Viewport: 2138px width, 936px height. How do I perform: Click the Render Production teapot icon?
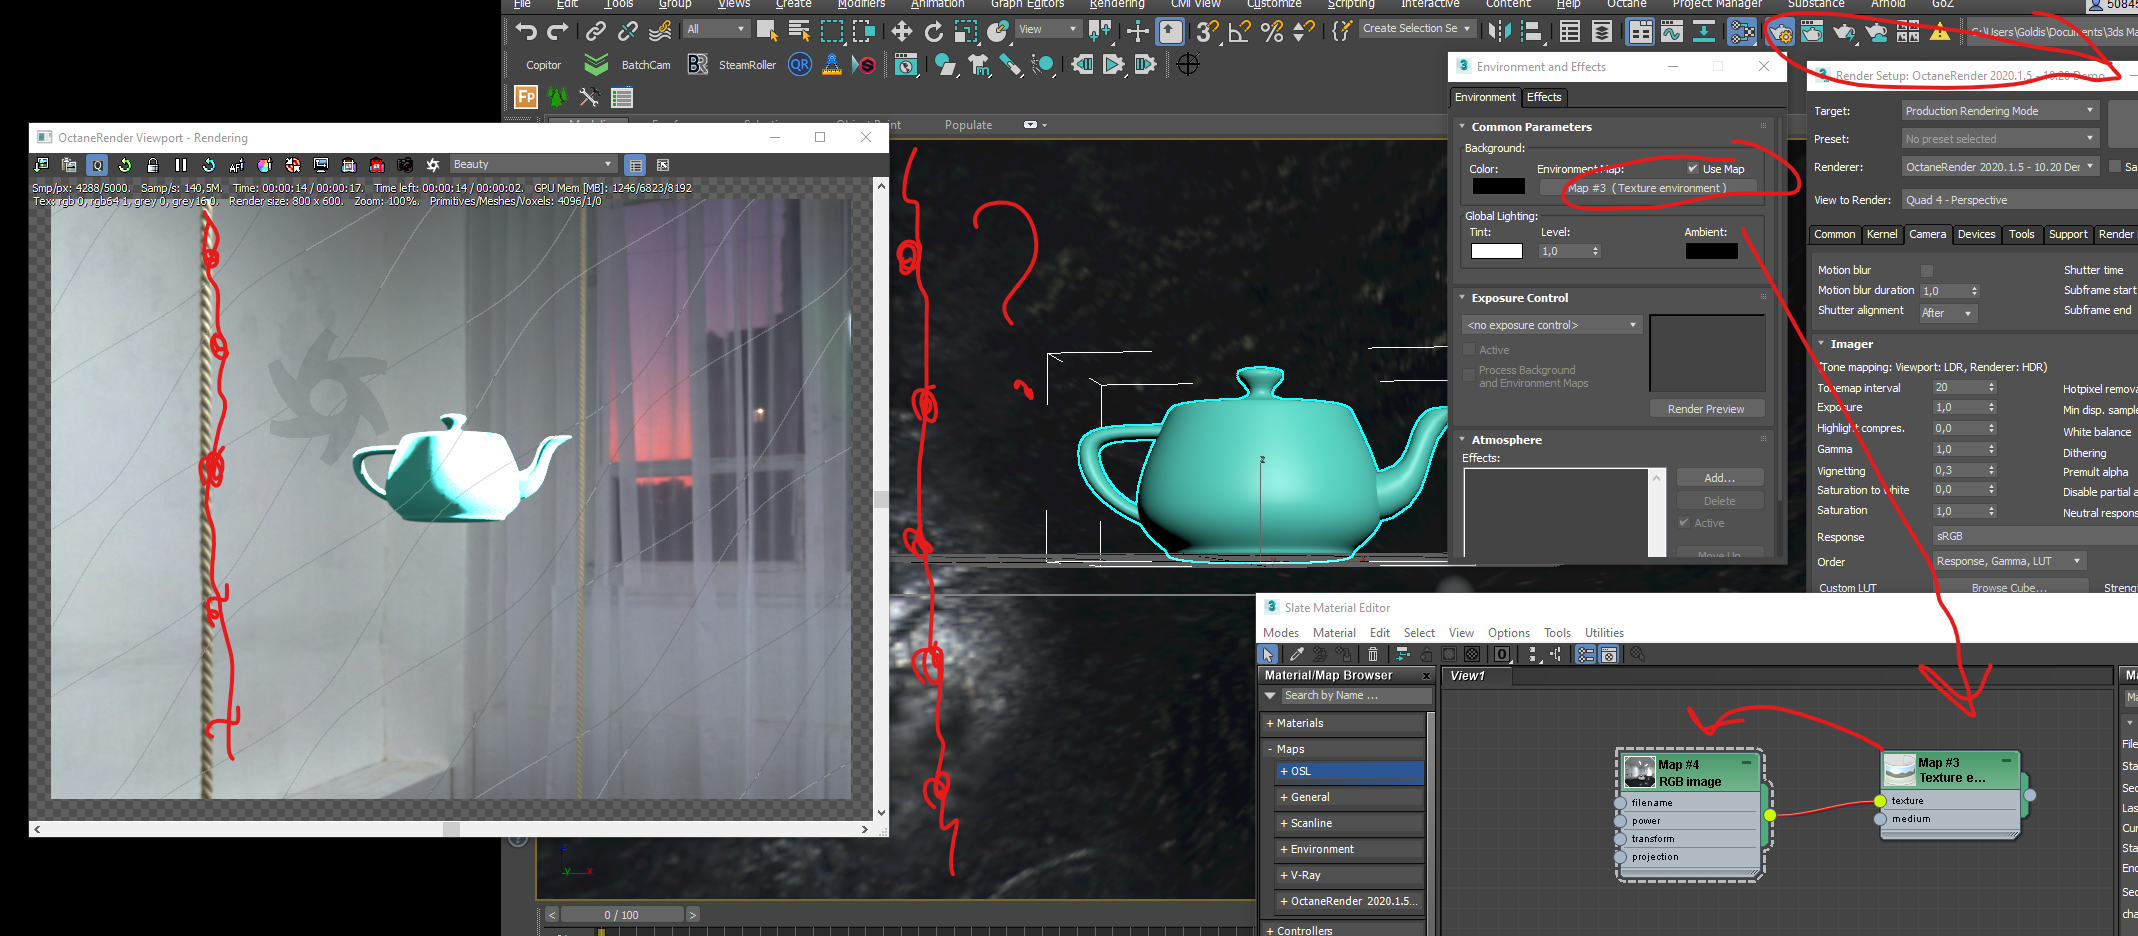[x=1844, y=32]
